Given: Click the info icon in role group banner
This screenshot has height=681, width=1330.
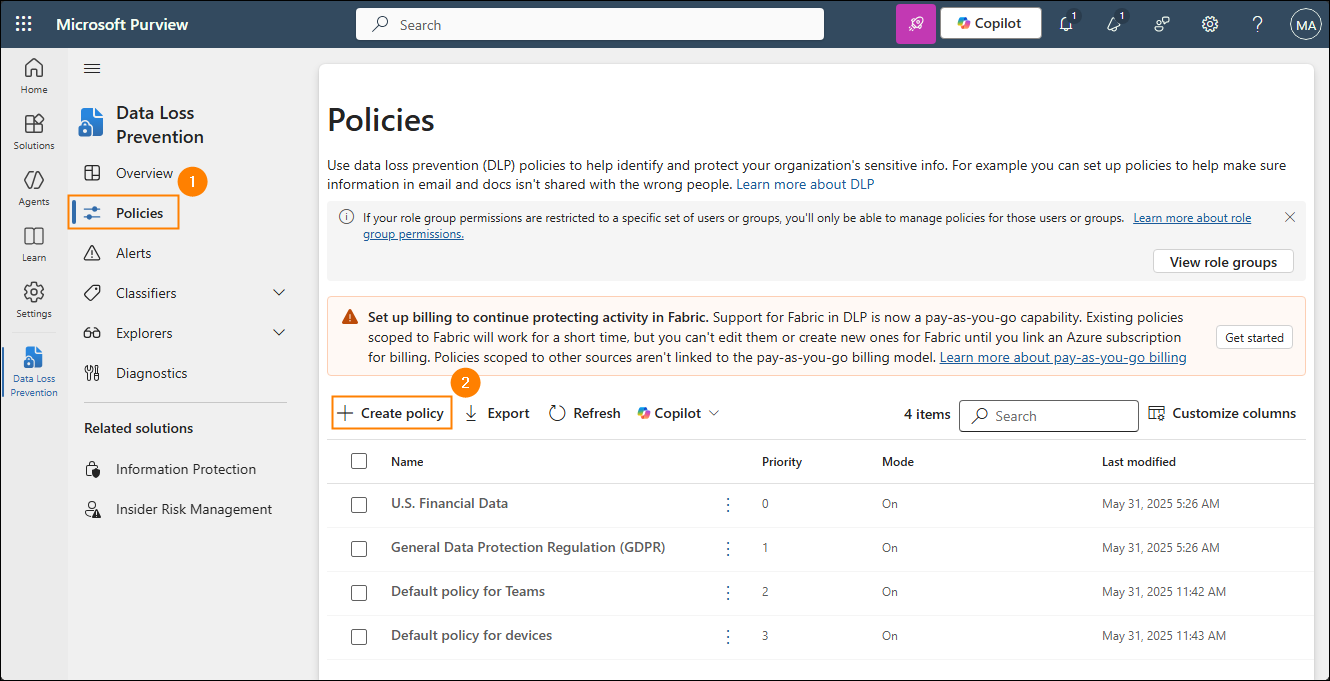Looking at the screenshot, I should (346, 217).
